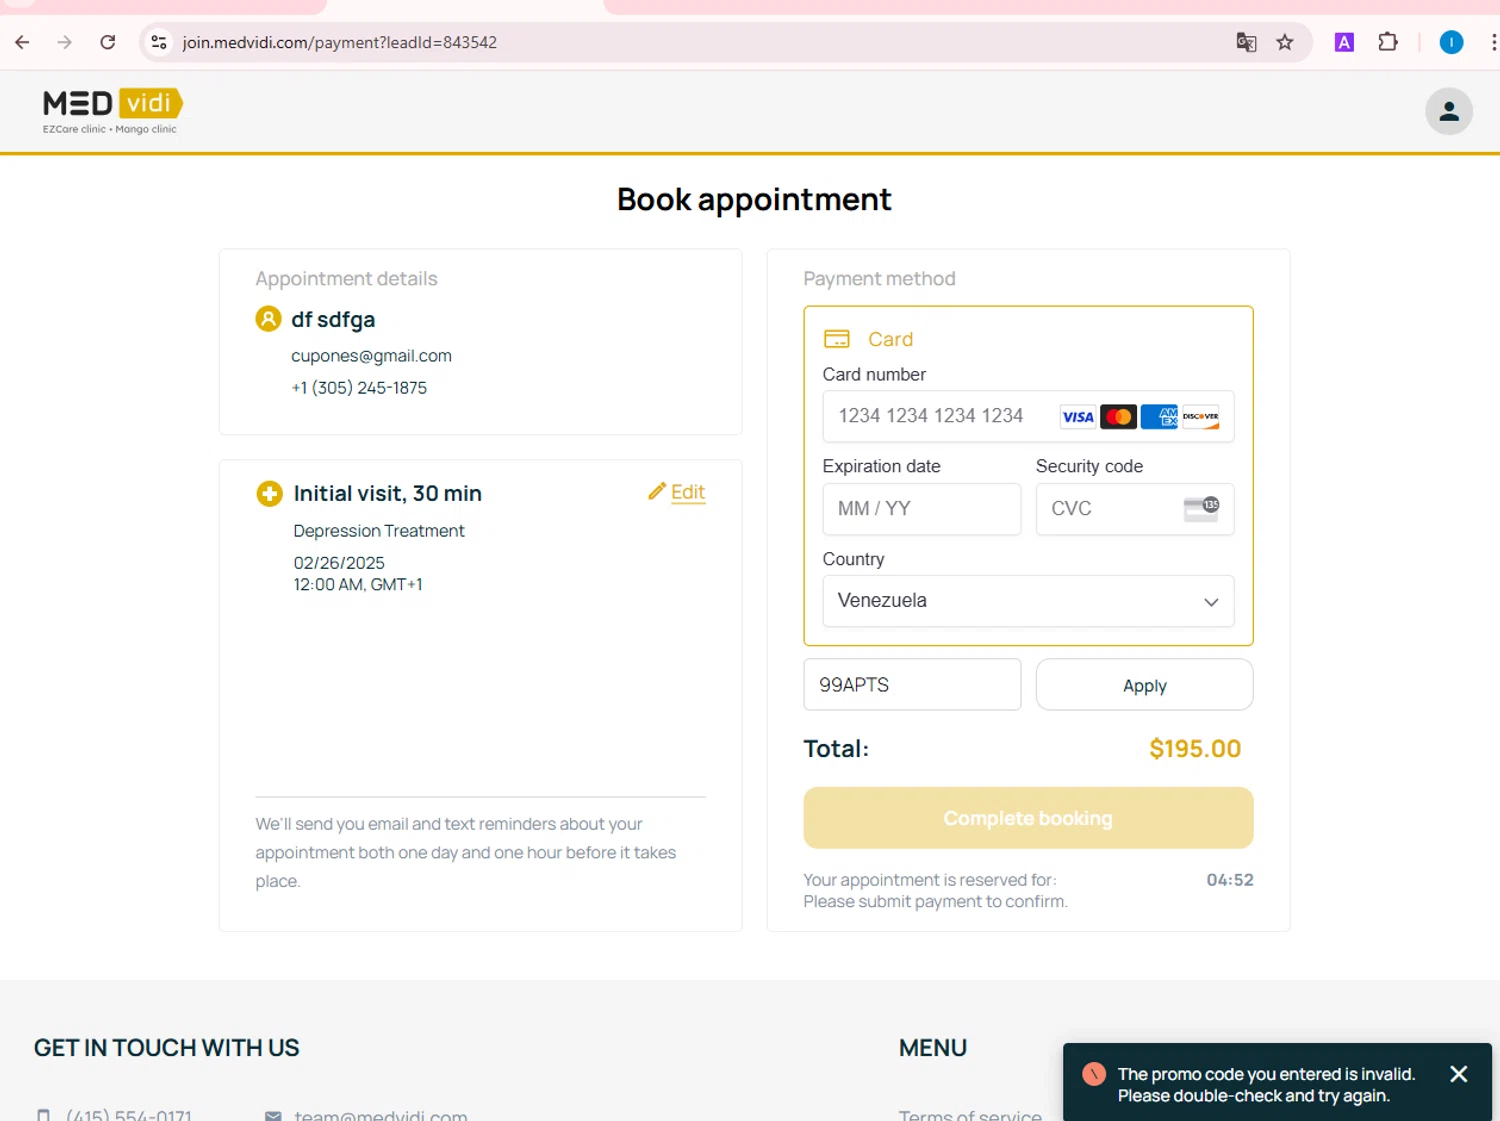Apply the promo code
The image size is (1500, 1121).
tap(1144, 685)
